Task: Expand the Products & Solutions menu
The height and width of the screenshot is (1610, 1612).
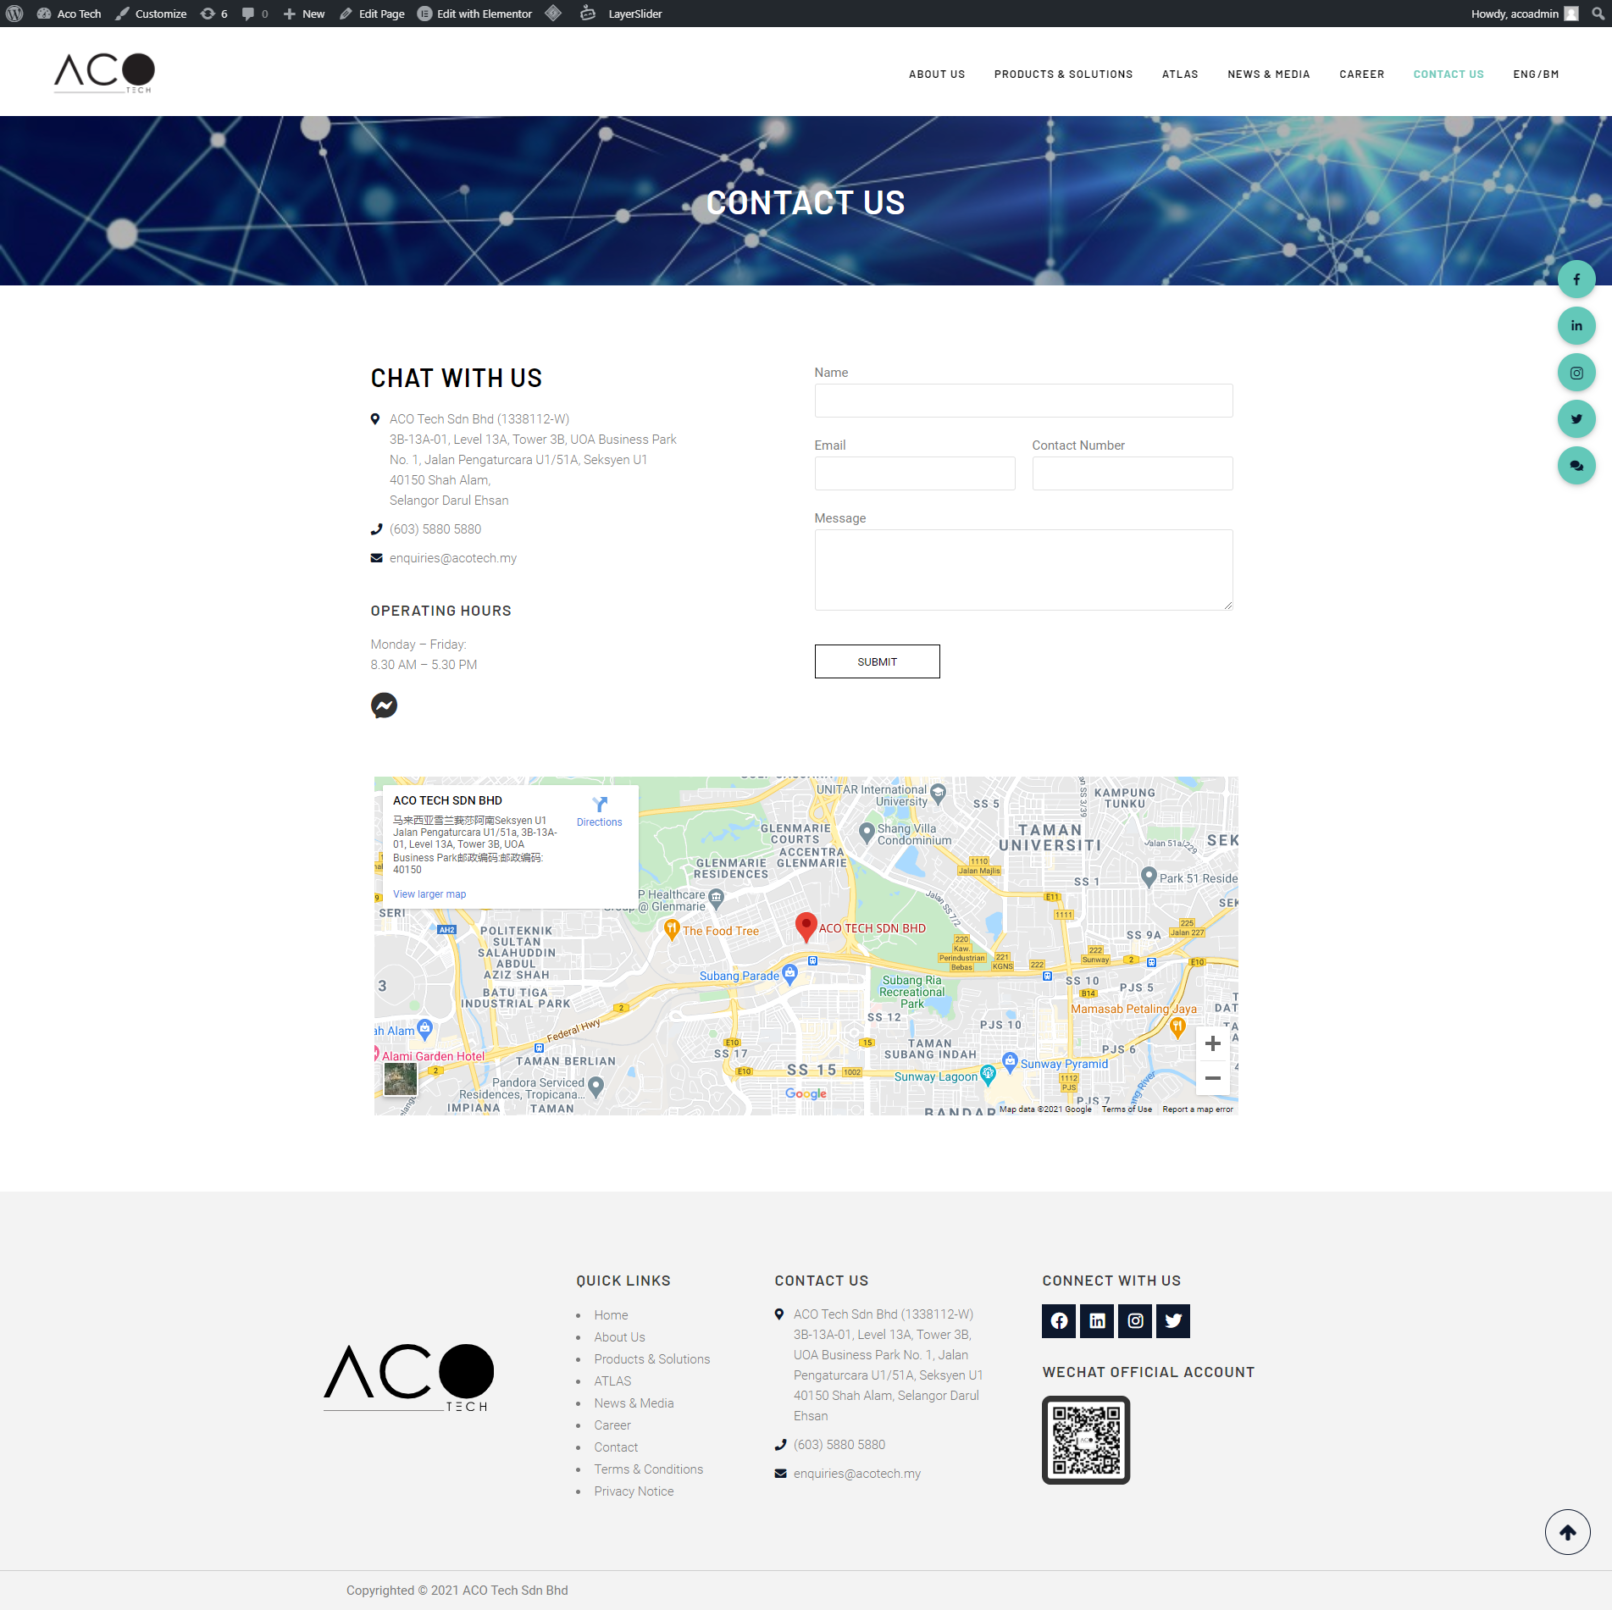Action: coord(1062,74)
